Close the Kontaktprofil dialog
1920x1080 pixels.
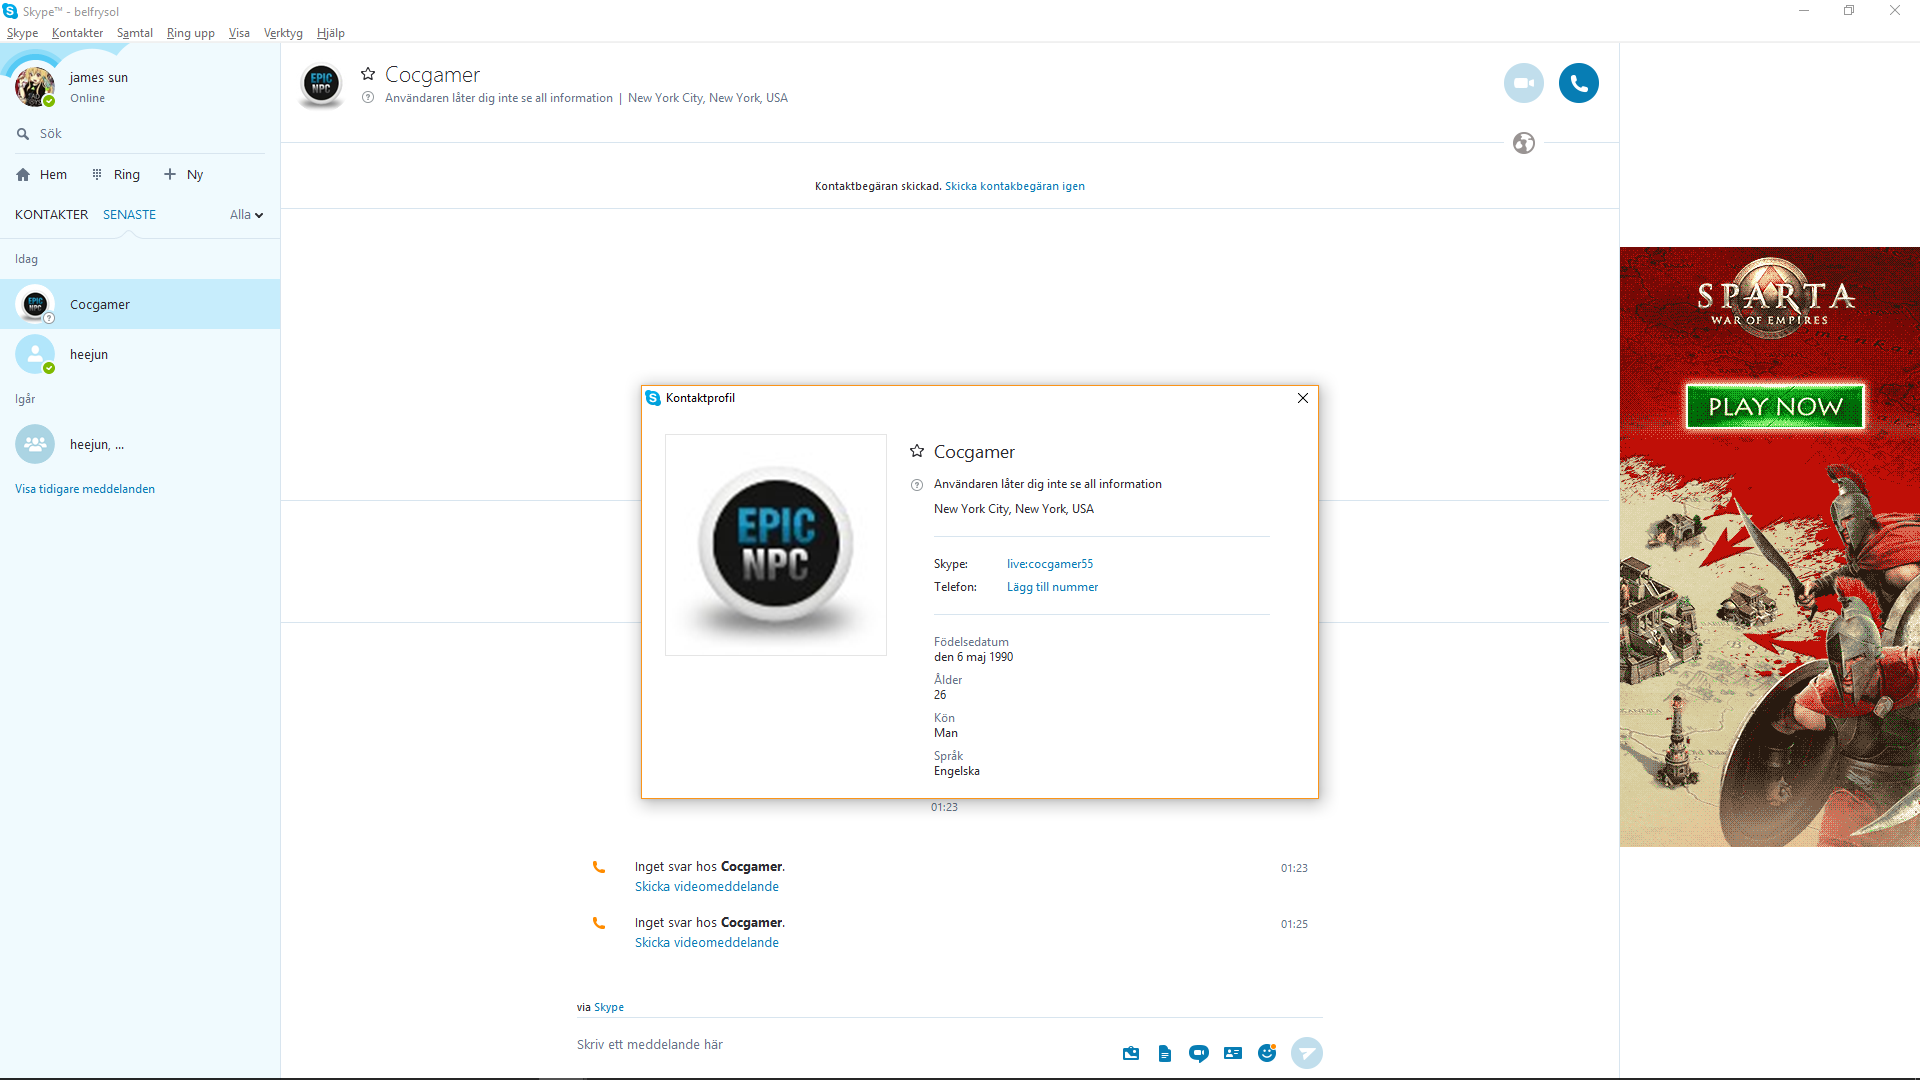[1302, 398]
